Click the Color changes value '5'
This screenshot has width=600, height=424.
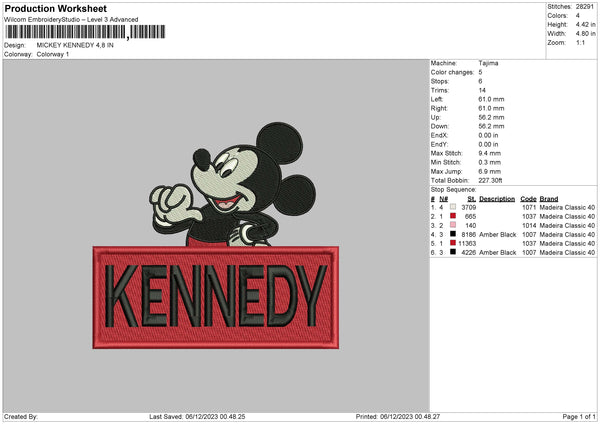coord(480,72)
